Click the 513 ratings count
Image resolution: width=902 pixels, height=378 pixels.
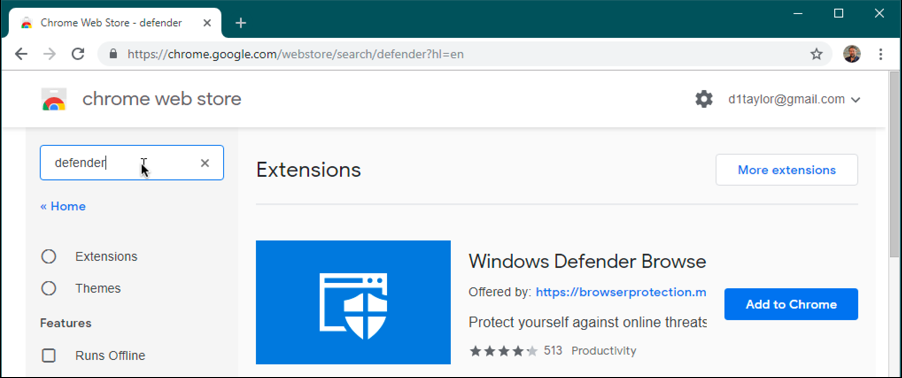[553, 350]
